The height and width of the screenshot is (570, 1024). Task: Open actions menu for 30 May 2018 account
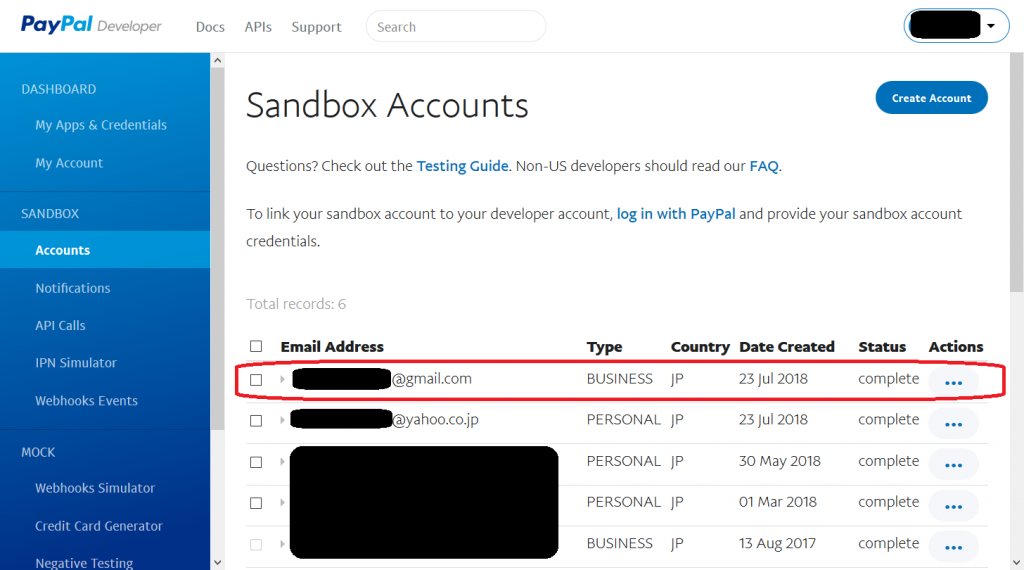pos(953,464)
